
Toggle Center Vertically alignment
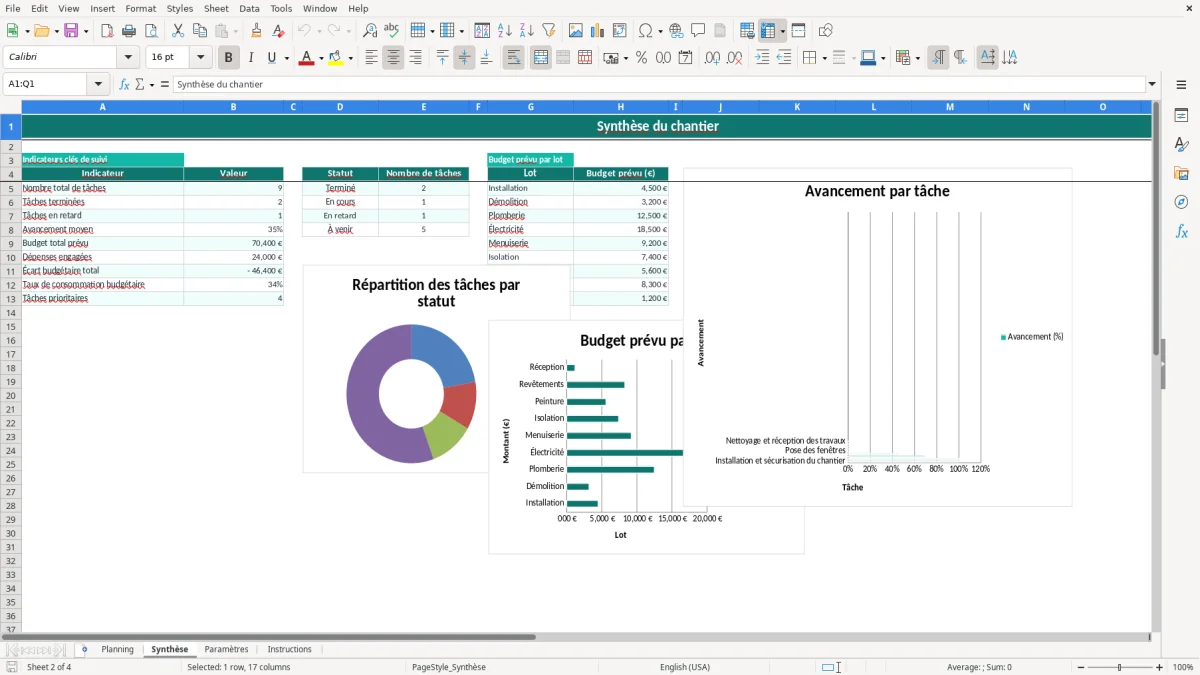[x=464, y=58]
